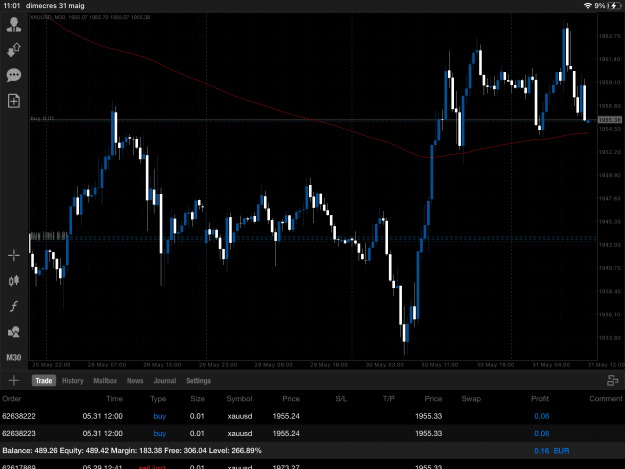The height and width of the screenshot is (469, 625).
Task: Open the indicators function icon
Action: (x=14, y=306)
